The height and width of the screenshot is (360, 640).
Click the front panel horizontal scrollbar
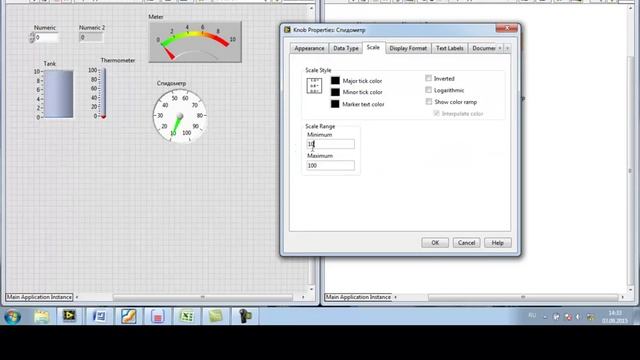202,297
